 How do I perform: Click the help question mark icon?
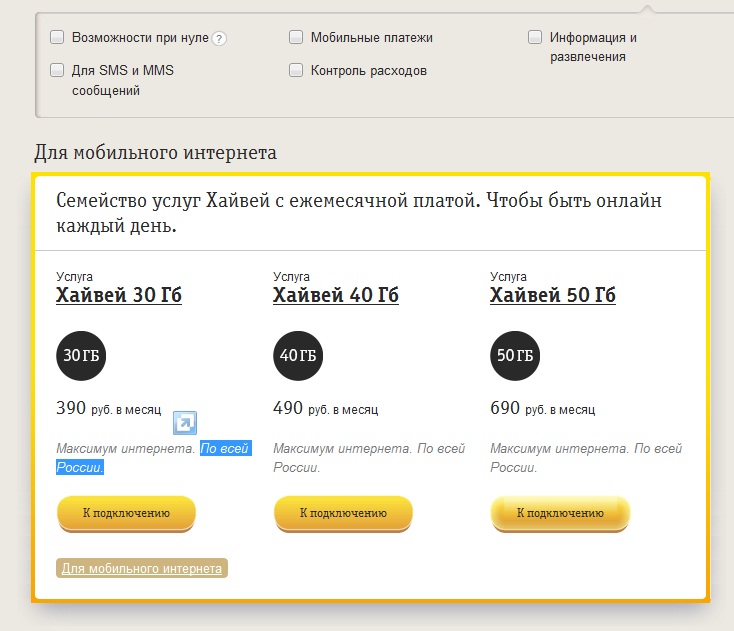coord(219,38)
